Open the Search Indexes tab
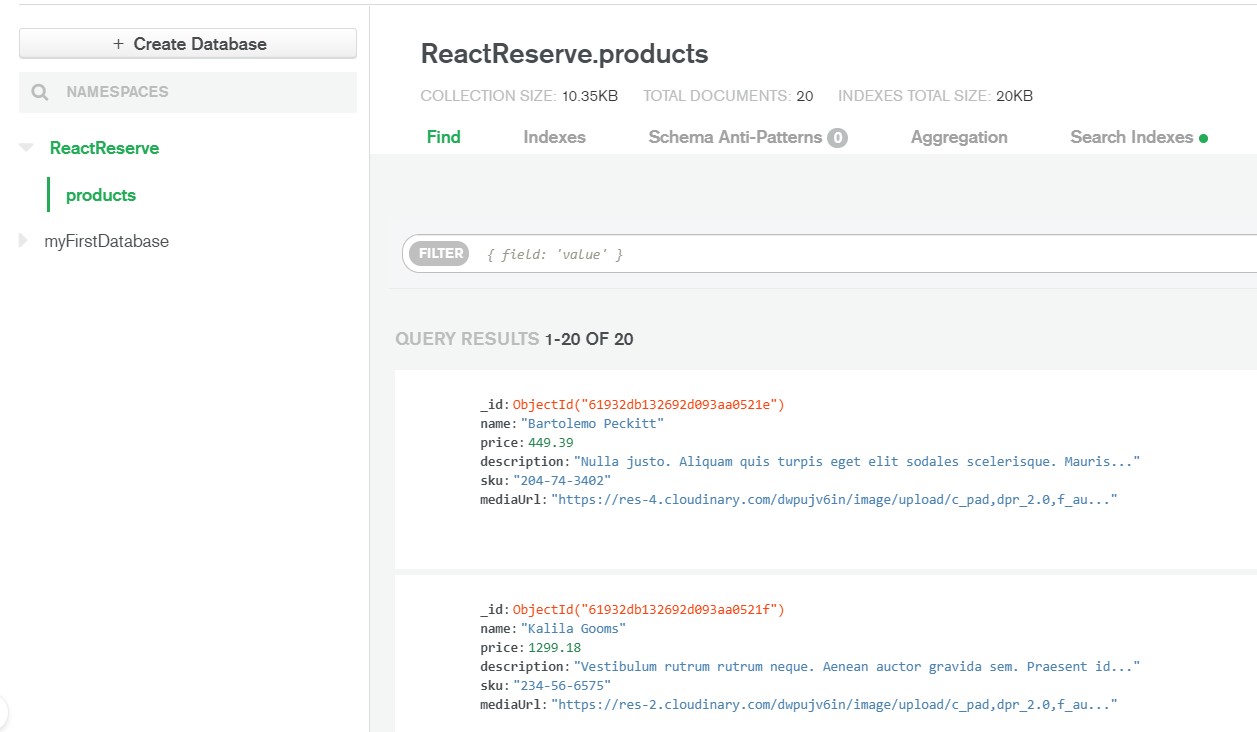 pos(1132,137)
